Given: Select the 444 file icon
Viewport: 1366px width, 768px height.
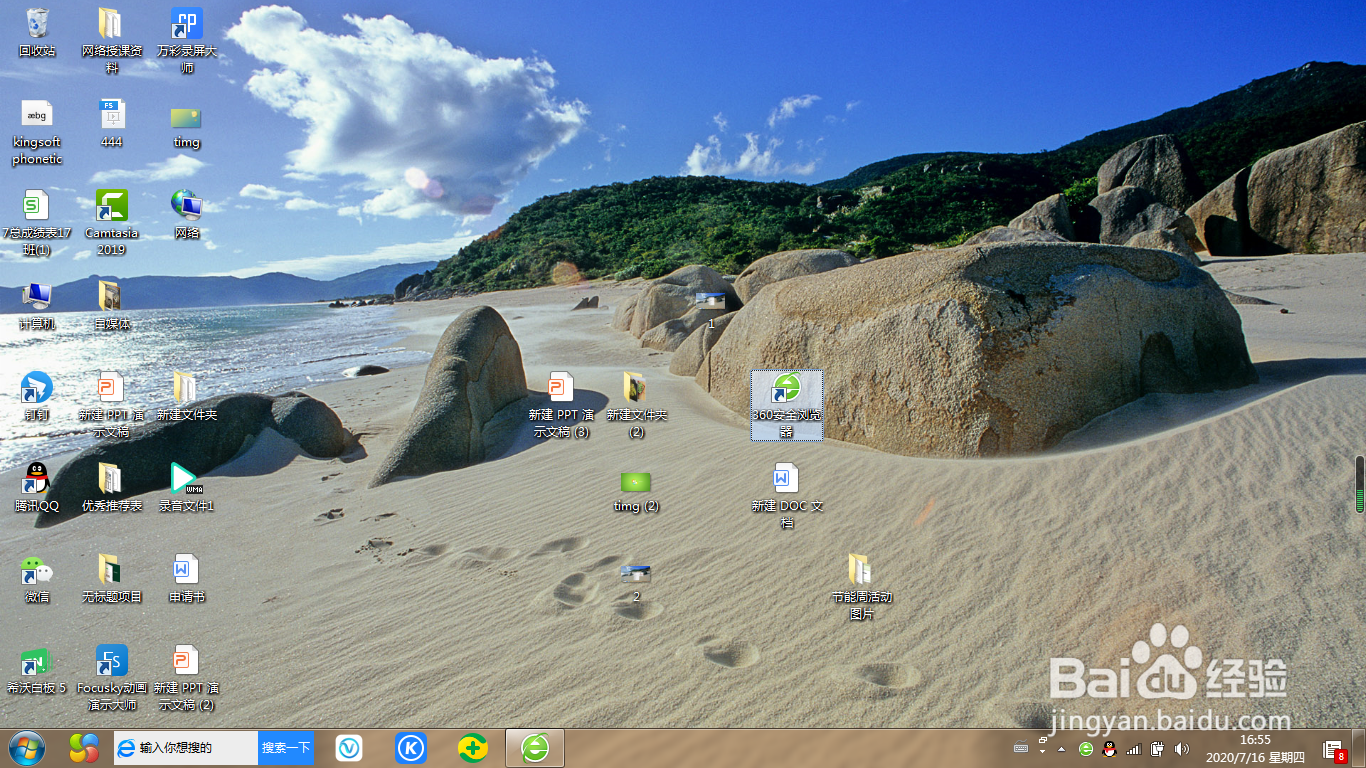Looking at the screenshot, I should coord(111,123).
